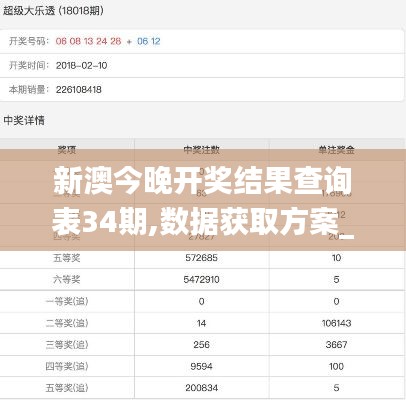The width and height of the screenshot is (406, 400).
Task: Select the '五等奖' row label without (追)
Action: 67,258
